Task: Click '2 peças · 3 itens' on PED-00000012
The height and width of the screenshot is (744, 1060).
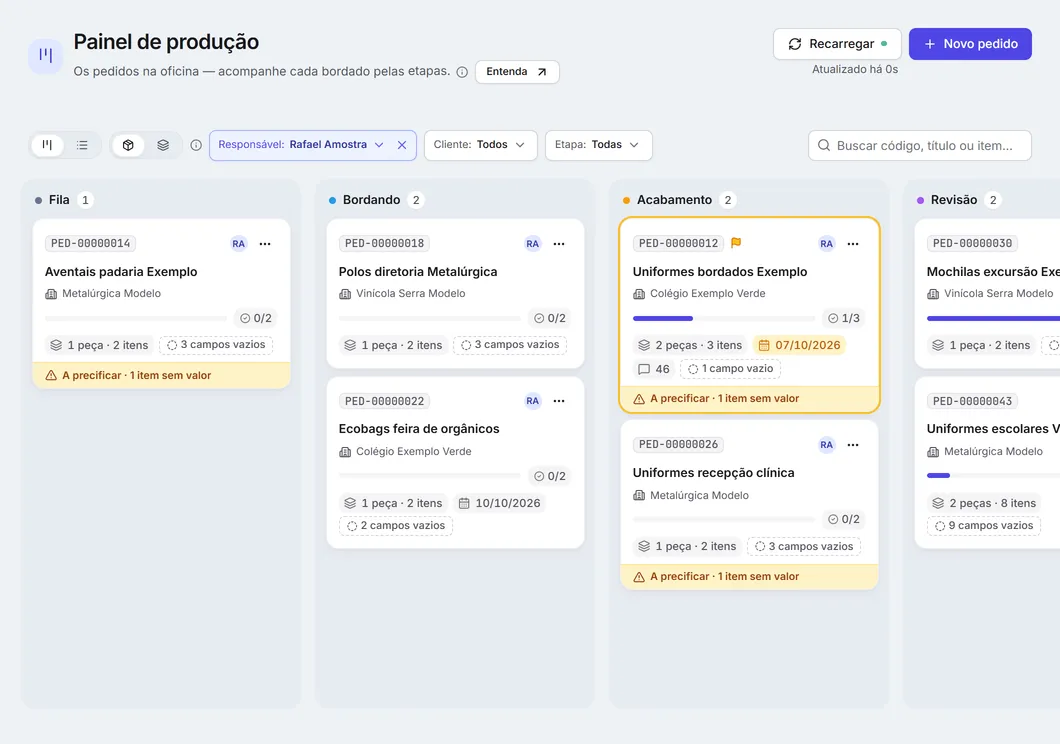Action: click(690, 345)
